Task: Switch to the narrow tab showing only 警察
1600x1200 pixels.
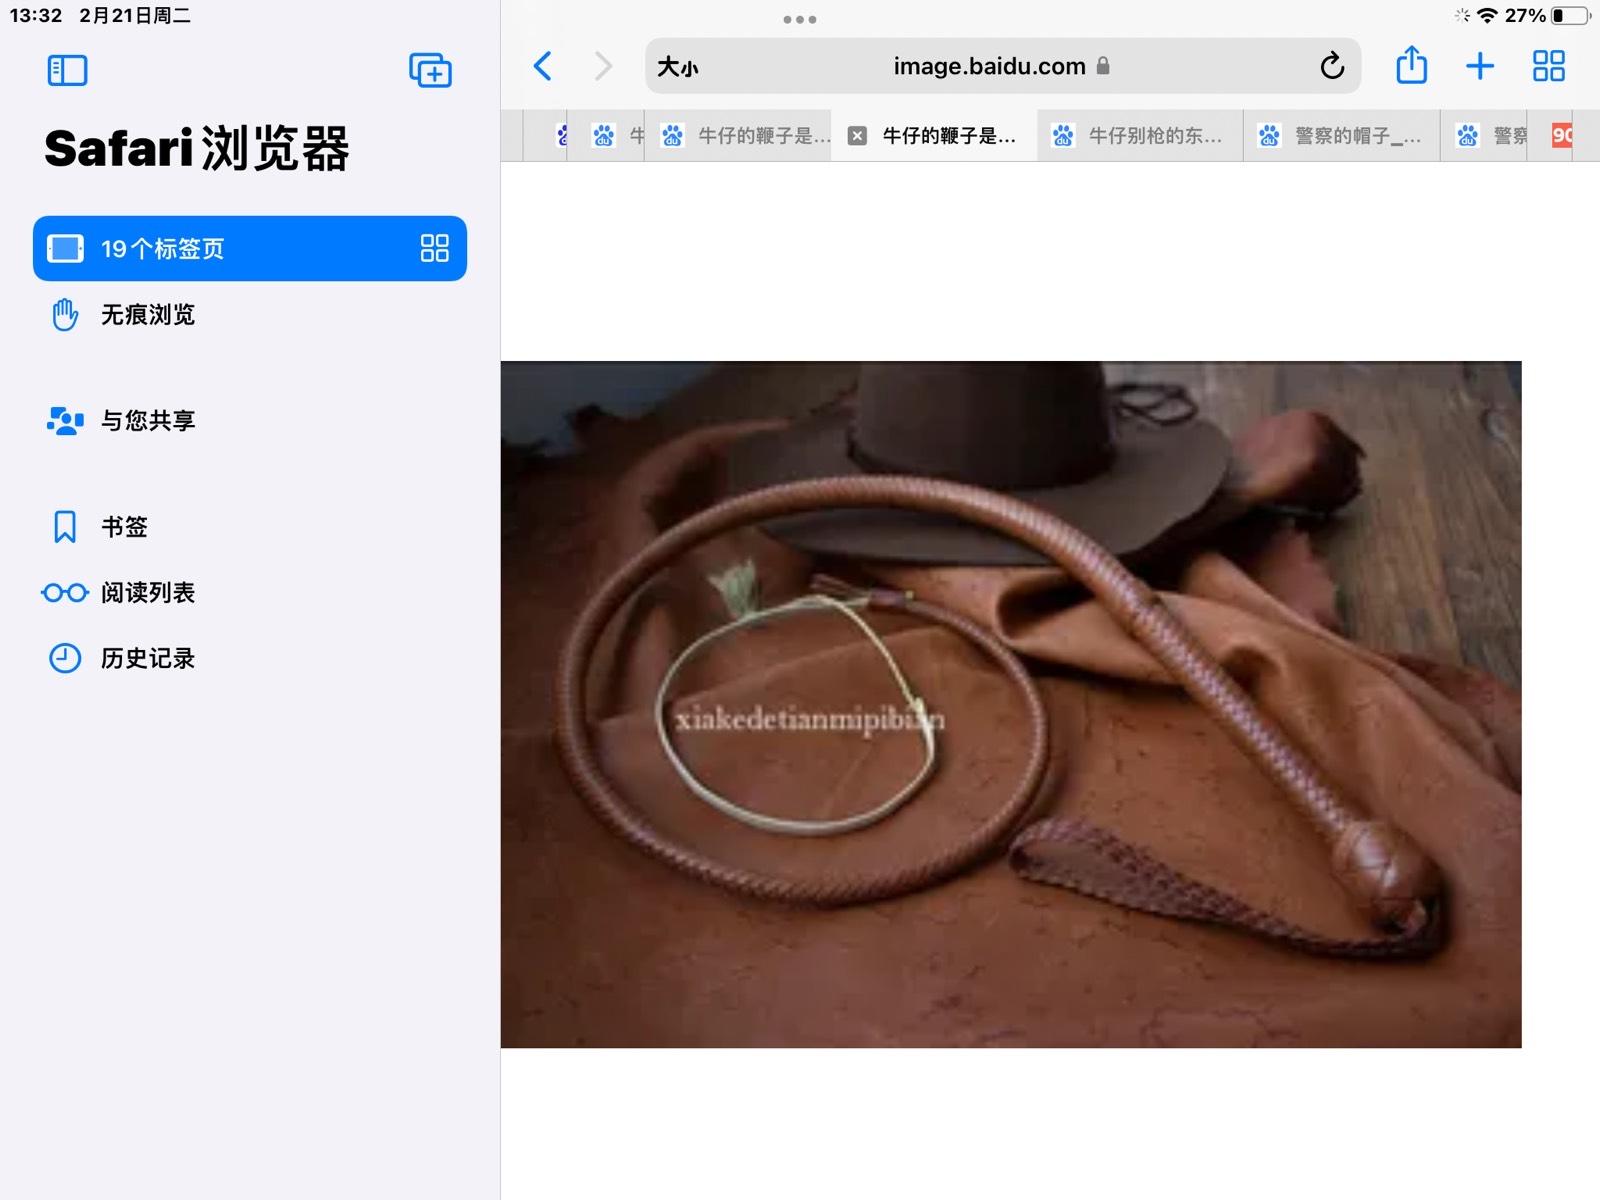Action: click(x=1485, y=136)
